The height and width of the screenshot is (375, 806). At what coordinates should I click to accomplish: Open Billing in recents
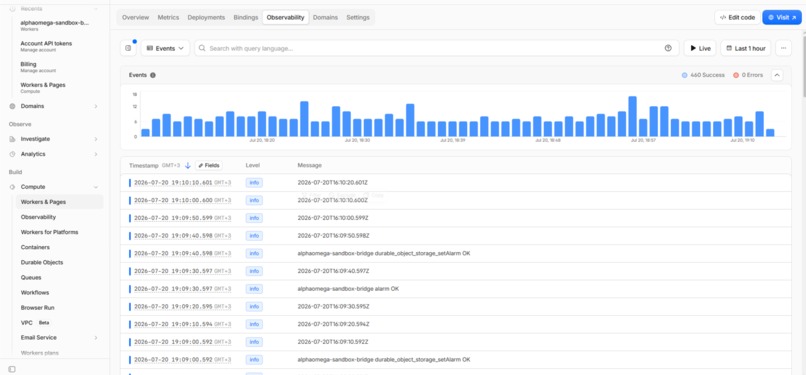coord(38,67)
